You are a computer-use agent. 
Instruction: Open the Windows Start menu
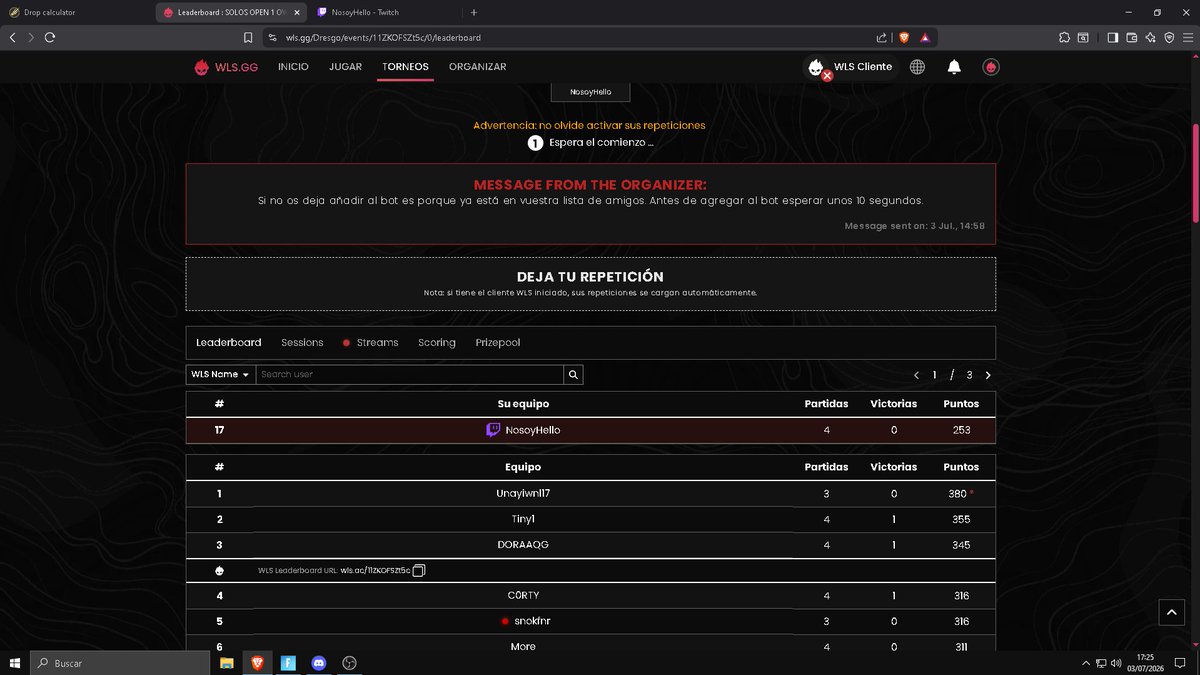click(x=14, y=663)
